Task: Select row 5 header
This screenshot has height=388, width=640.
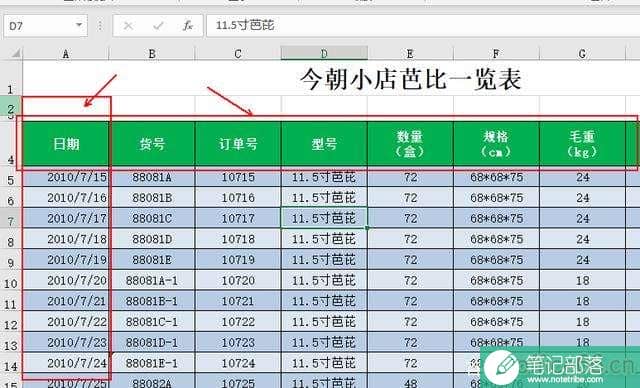Action: tap(11, 177)
